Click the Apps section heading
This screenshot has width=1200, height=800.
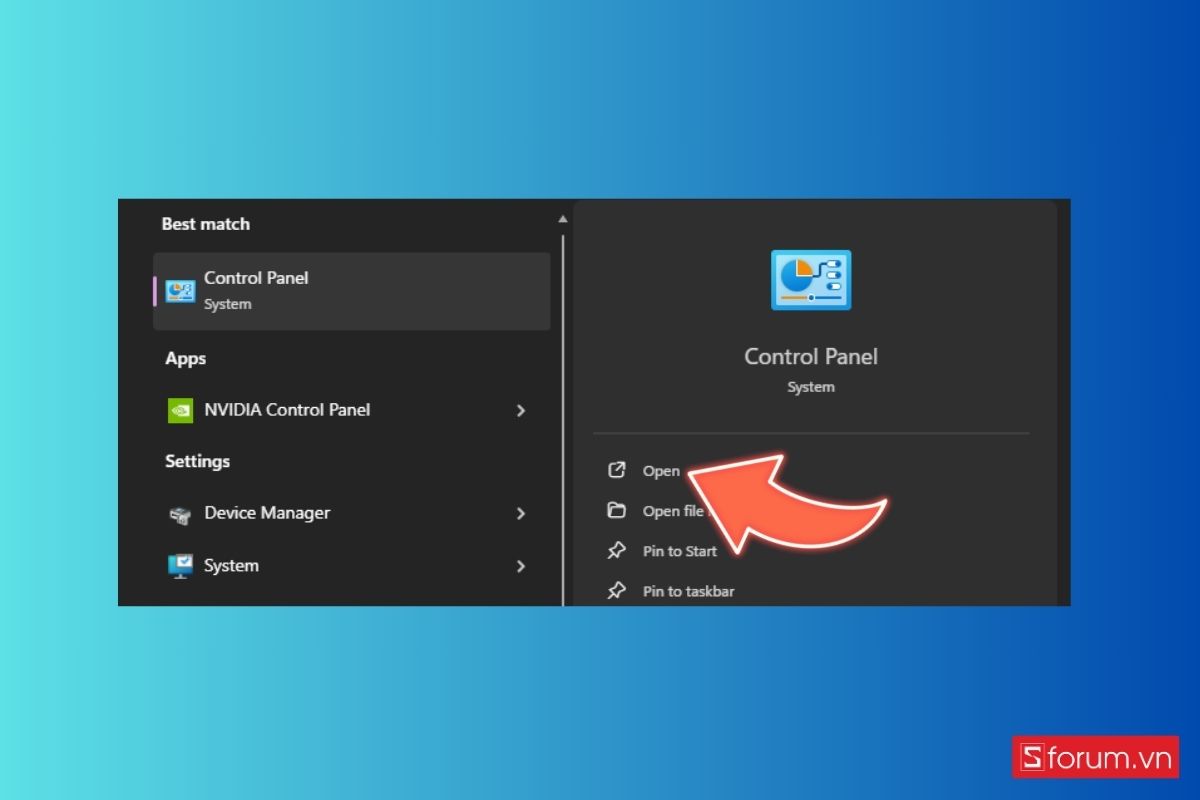(x=186, y=359)
